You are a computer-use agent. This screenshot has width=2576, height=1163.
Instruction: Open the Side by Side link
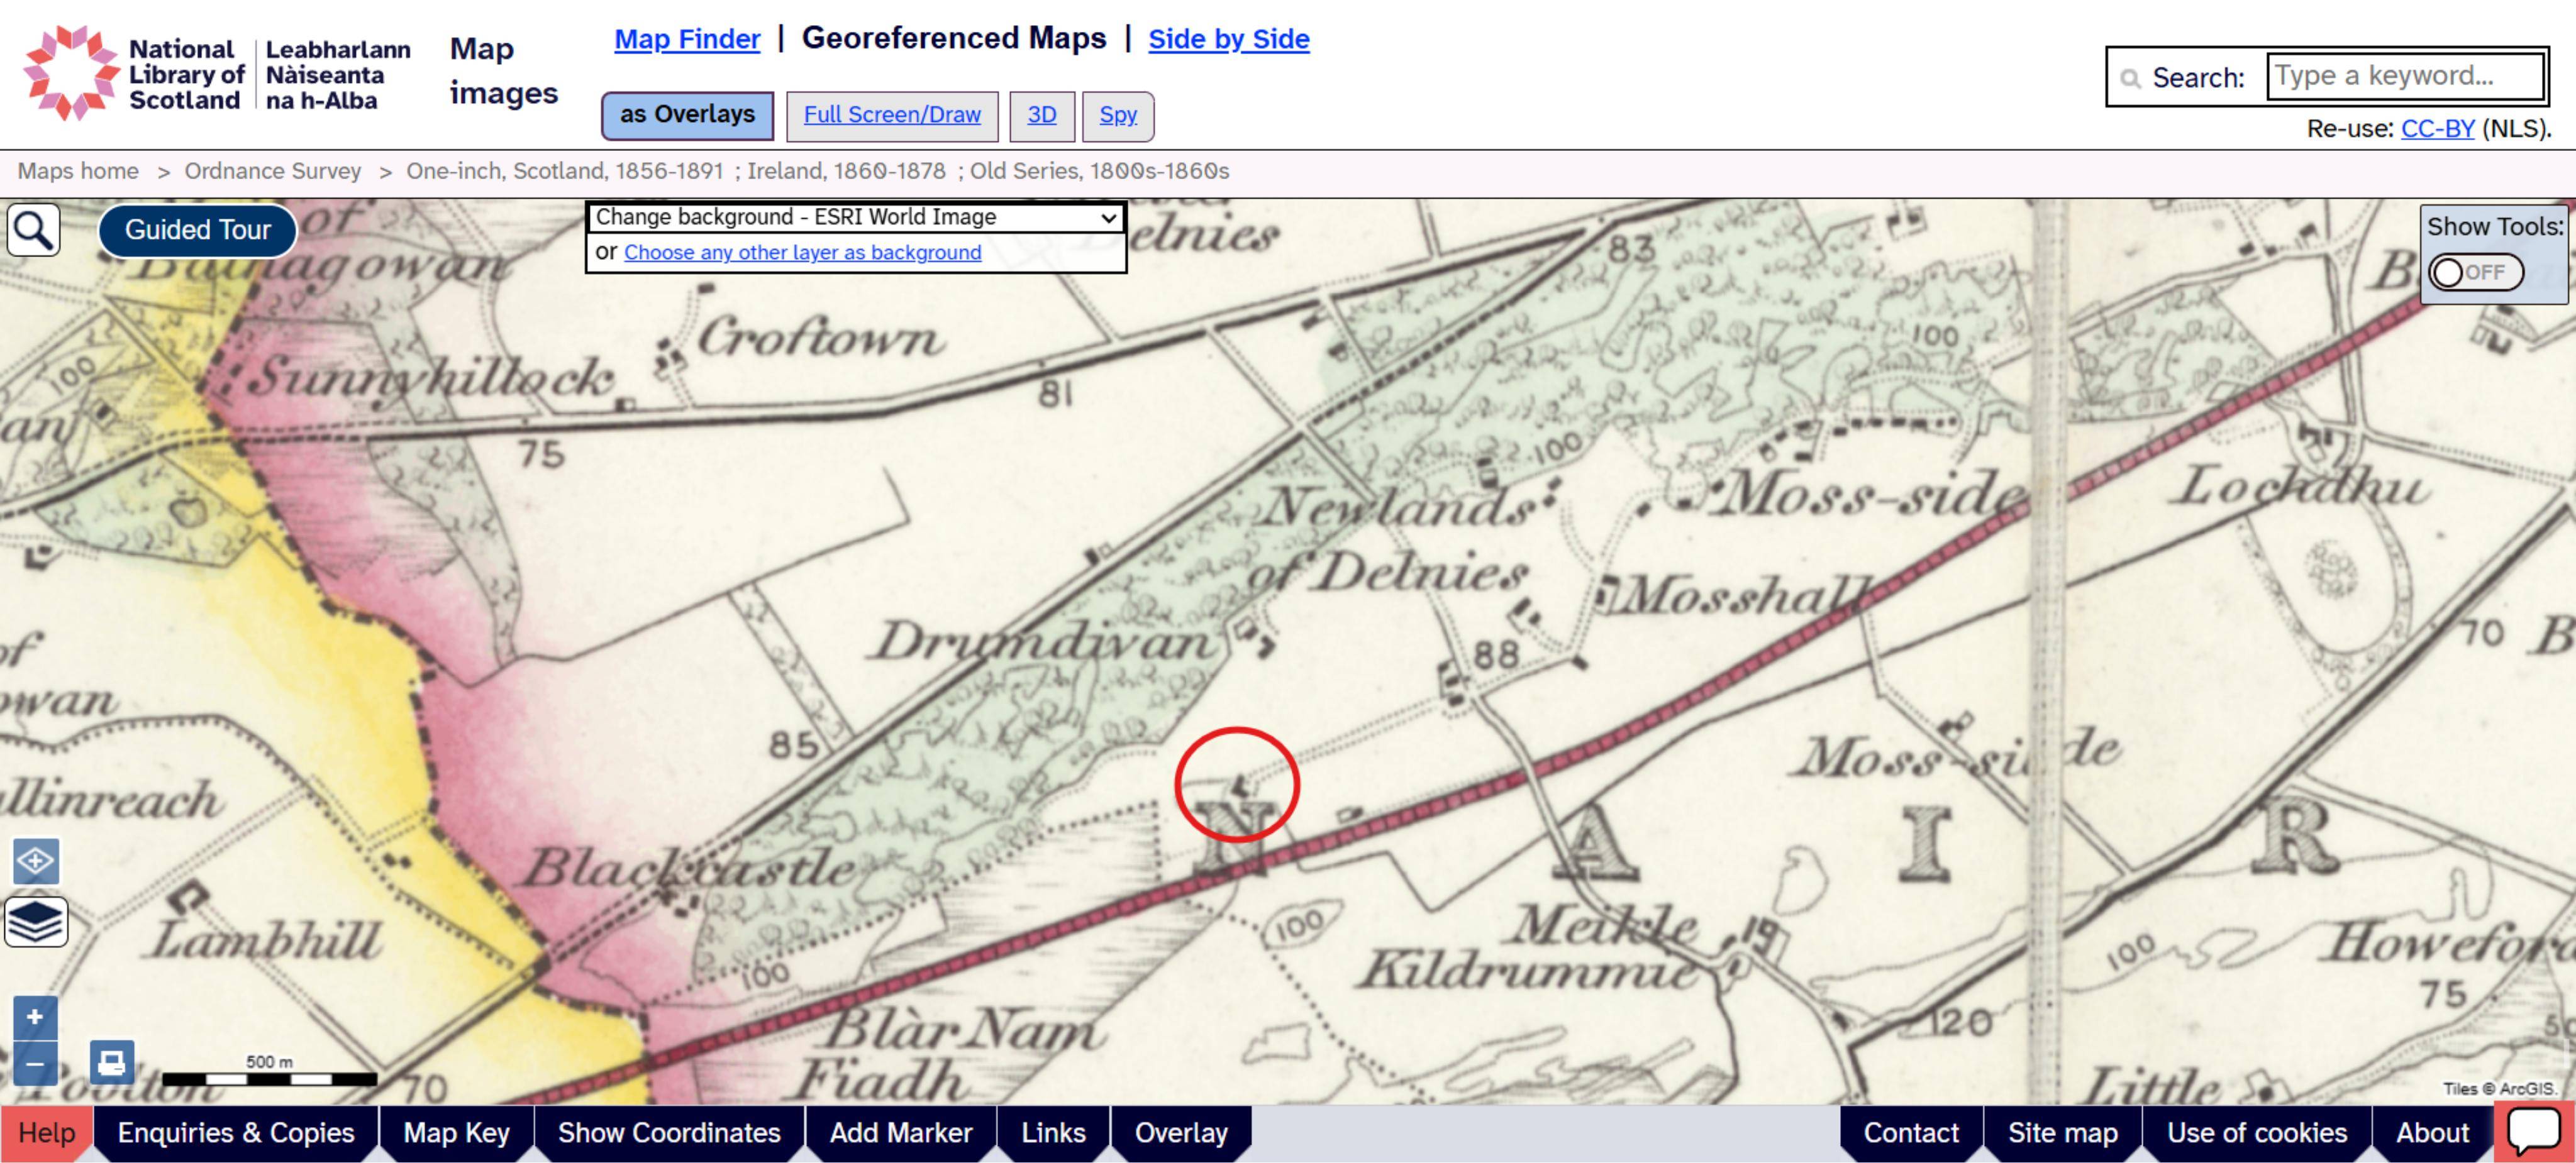[1228, 39]
